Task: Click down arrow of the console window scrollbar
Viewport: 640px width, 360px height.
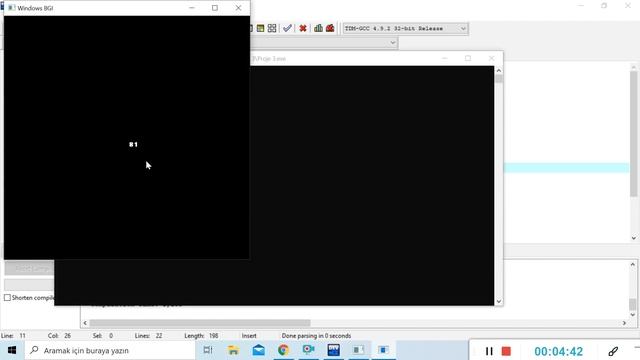Action: 498,302
